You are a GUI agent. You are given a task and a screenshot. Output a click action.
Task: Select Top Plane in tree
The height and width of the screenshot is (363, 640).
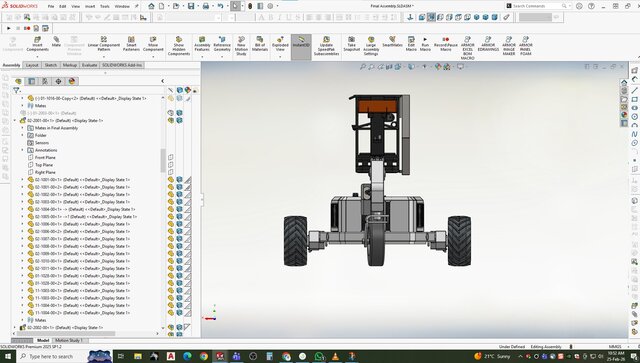tap(44, 165)
